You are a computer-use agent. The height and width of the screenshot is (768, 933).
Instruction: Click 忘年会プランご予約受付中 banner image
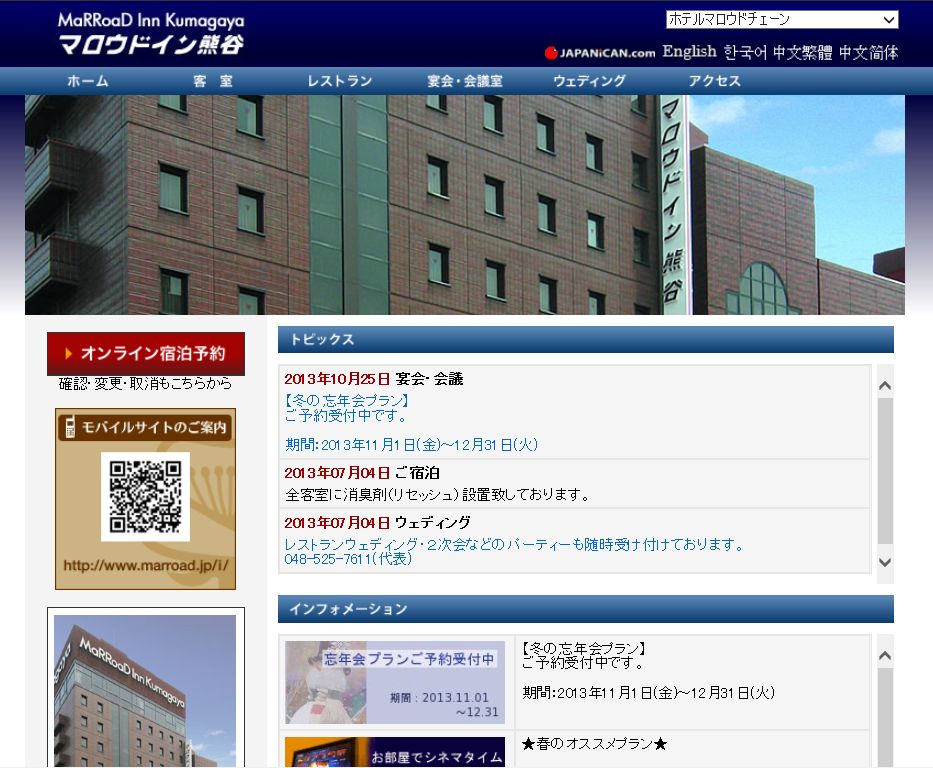coord(395,682)
